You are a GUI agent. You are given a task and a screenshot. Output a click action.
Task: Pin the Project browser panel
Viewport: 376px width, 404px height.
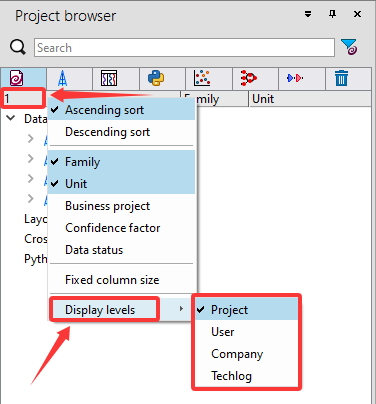(332, 14)
